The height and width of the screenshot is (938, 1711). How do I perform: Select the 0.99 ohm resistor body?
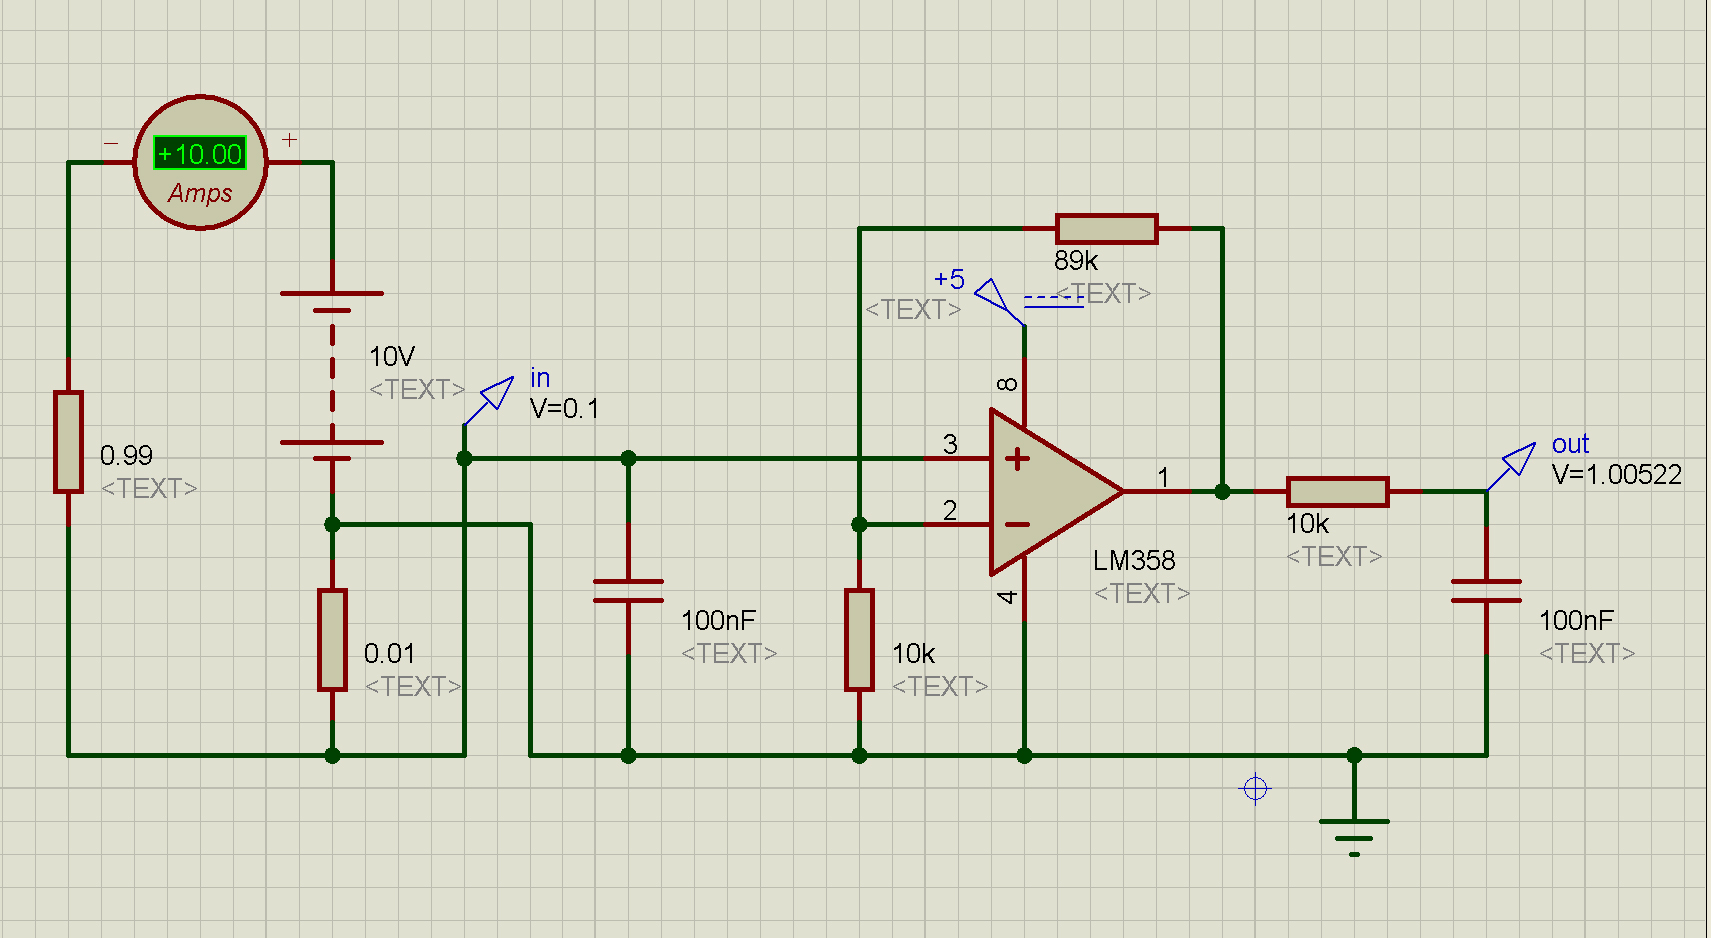68,442
